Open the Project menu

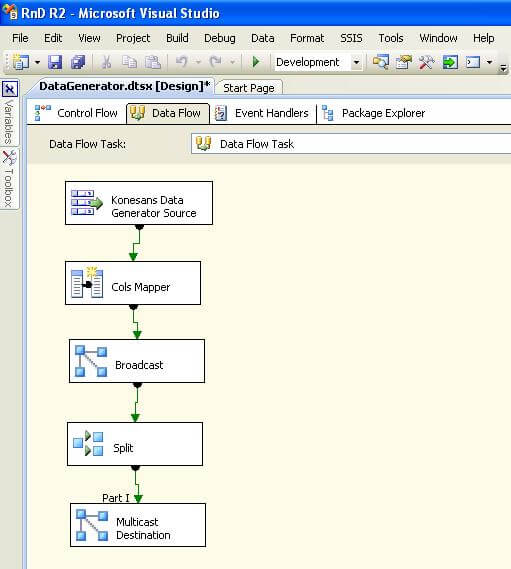[x=133, y=38]
